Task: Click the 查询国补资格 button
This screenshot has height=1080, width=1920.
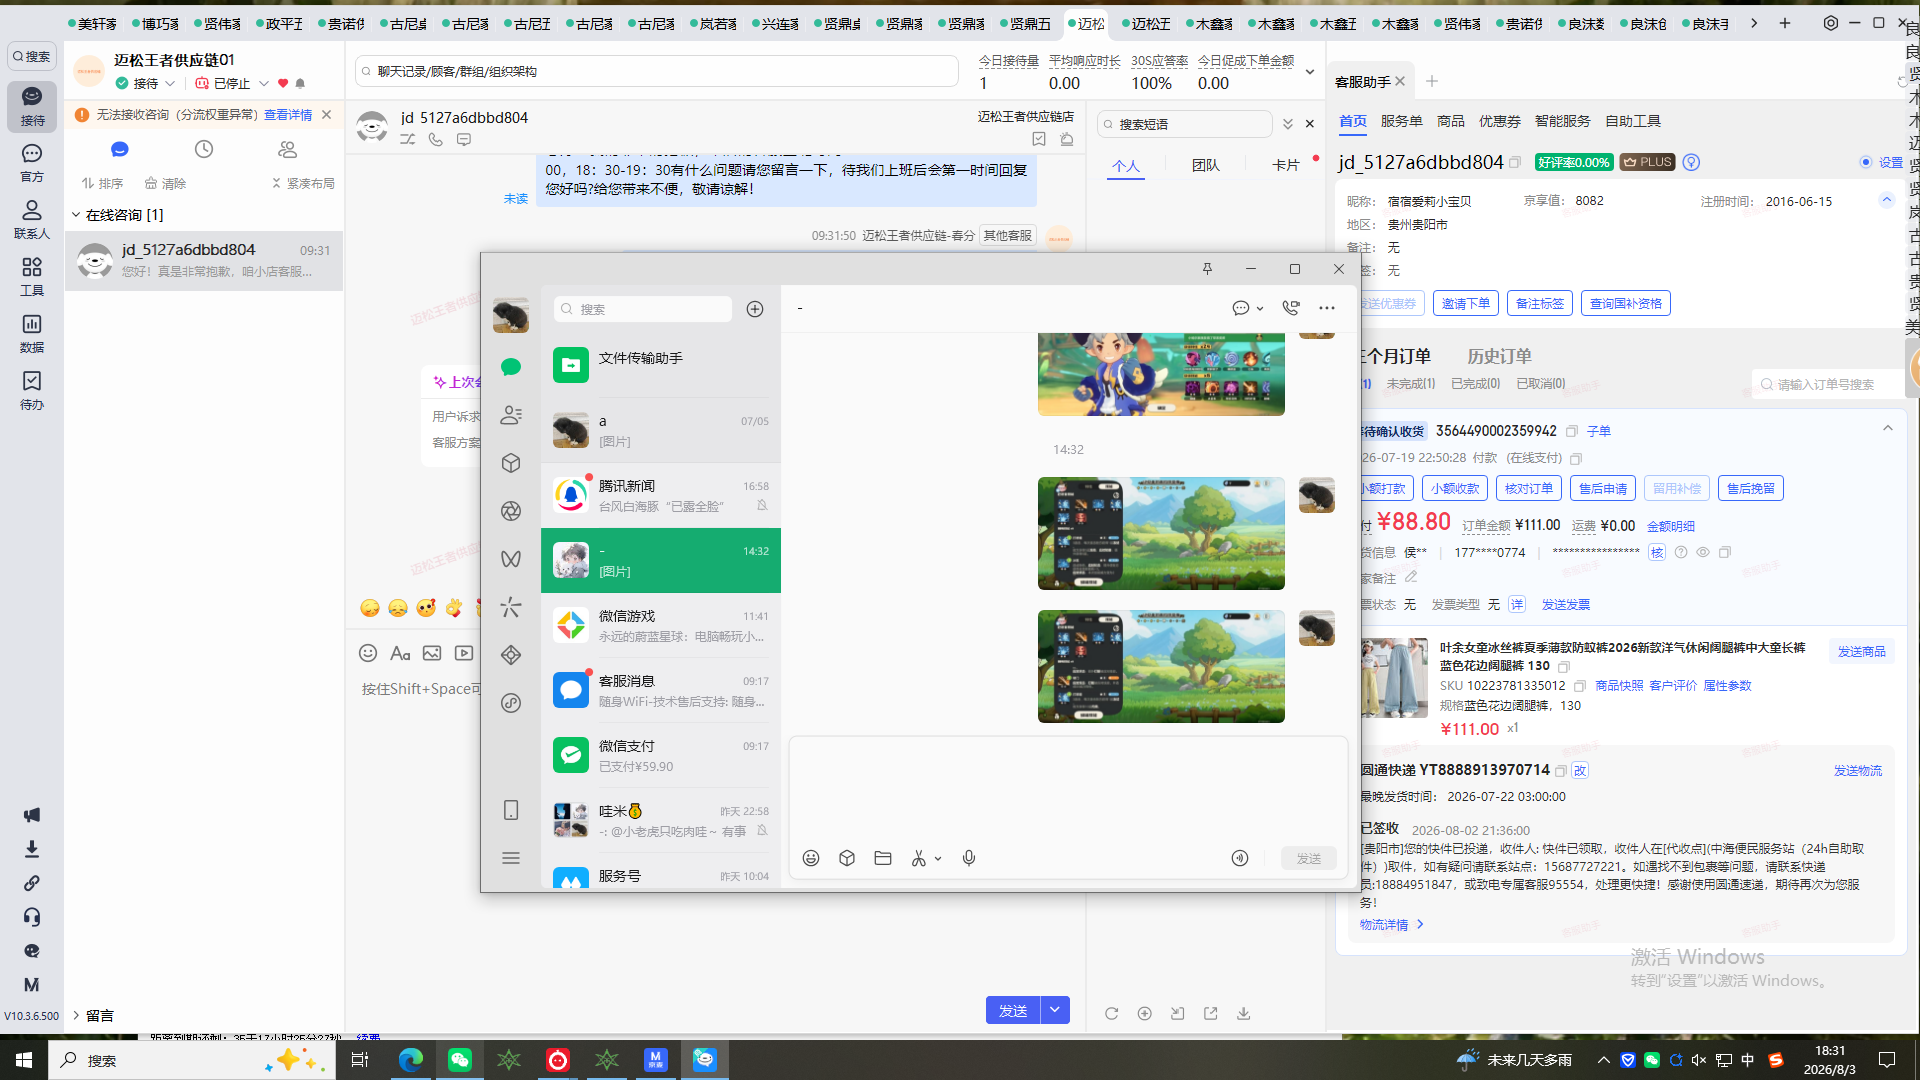Action: point(1626,303)
